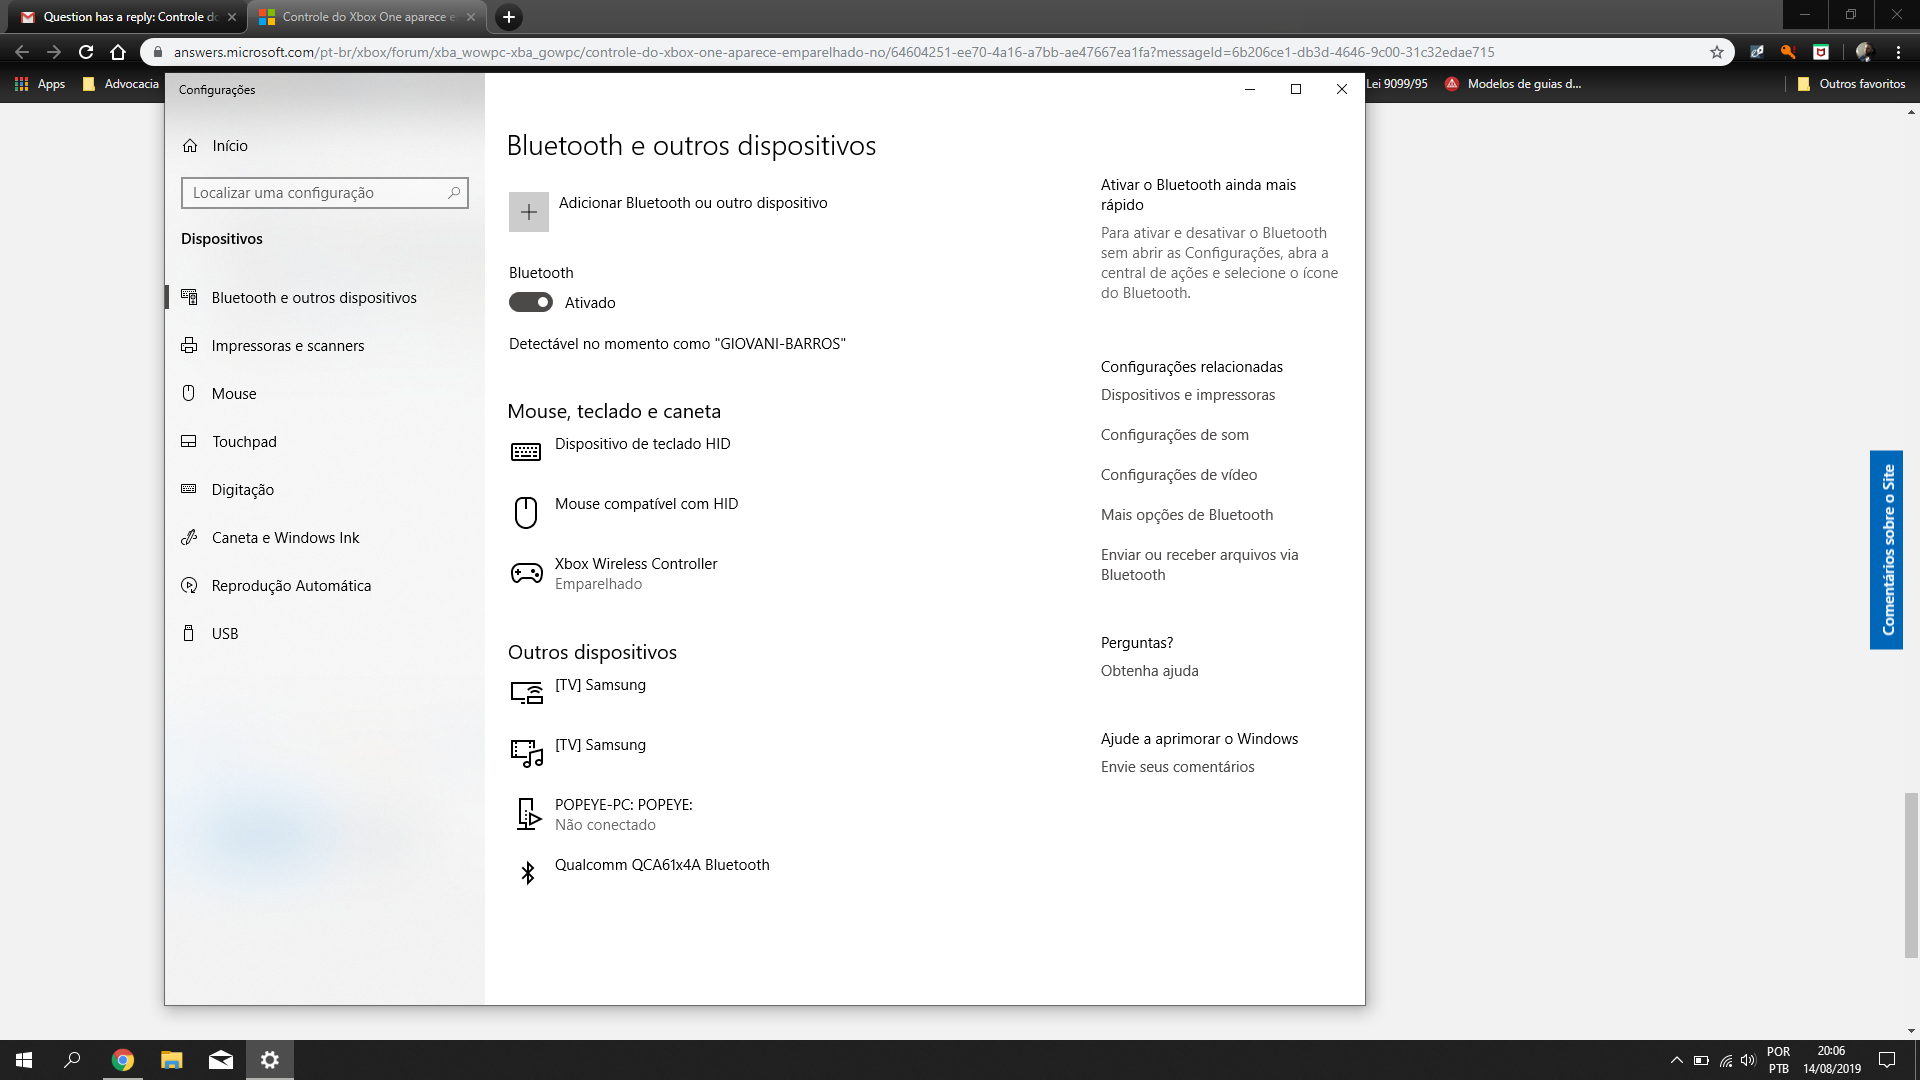
Task: Reload the page in Chrome
Action: 86,52
